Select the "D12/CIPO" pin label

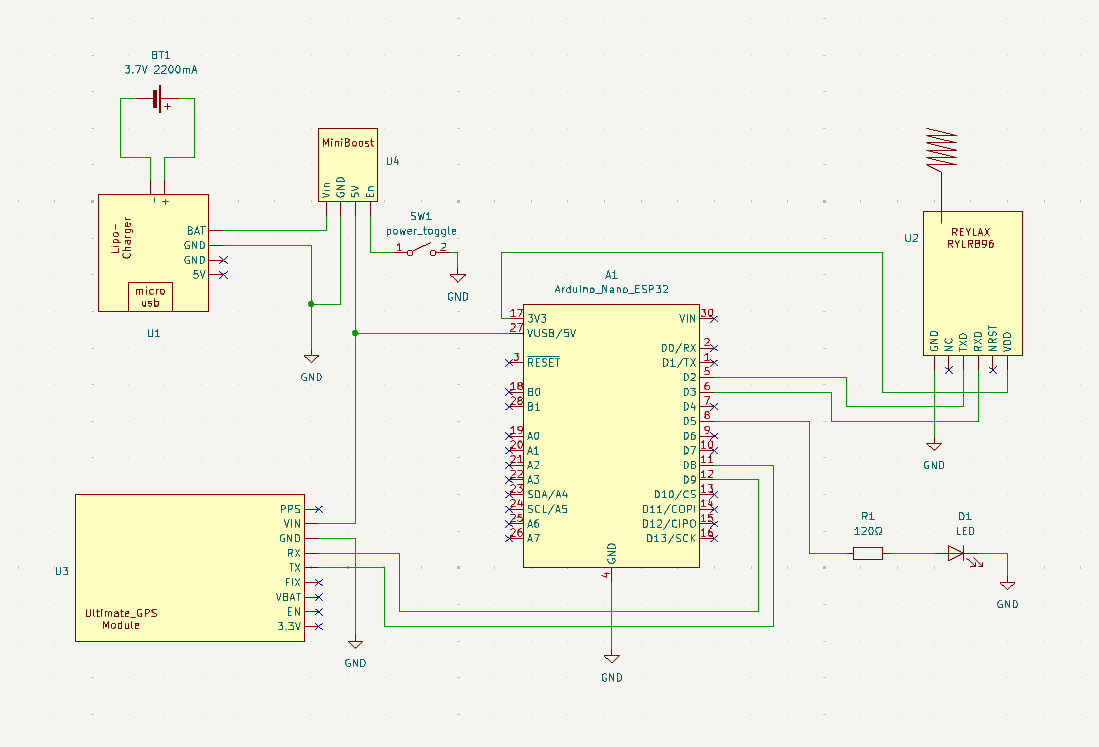point(669,523)
